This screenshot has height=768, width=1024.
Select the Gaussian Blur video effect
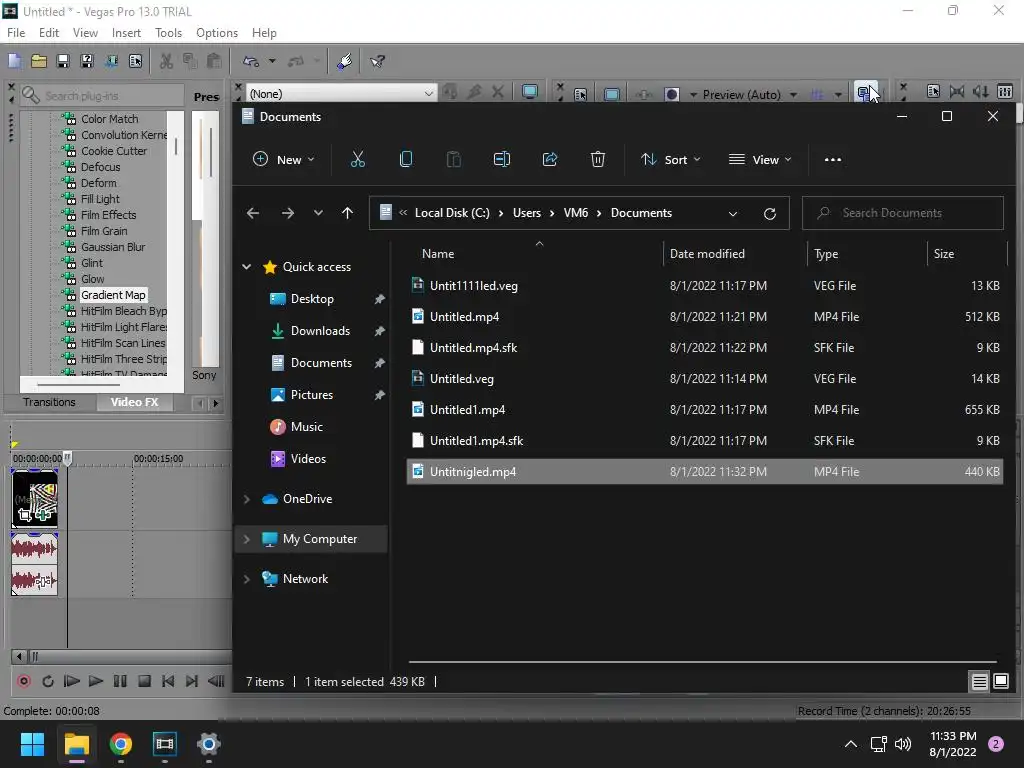tap(113, 247)
